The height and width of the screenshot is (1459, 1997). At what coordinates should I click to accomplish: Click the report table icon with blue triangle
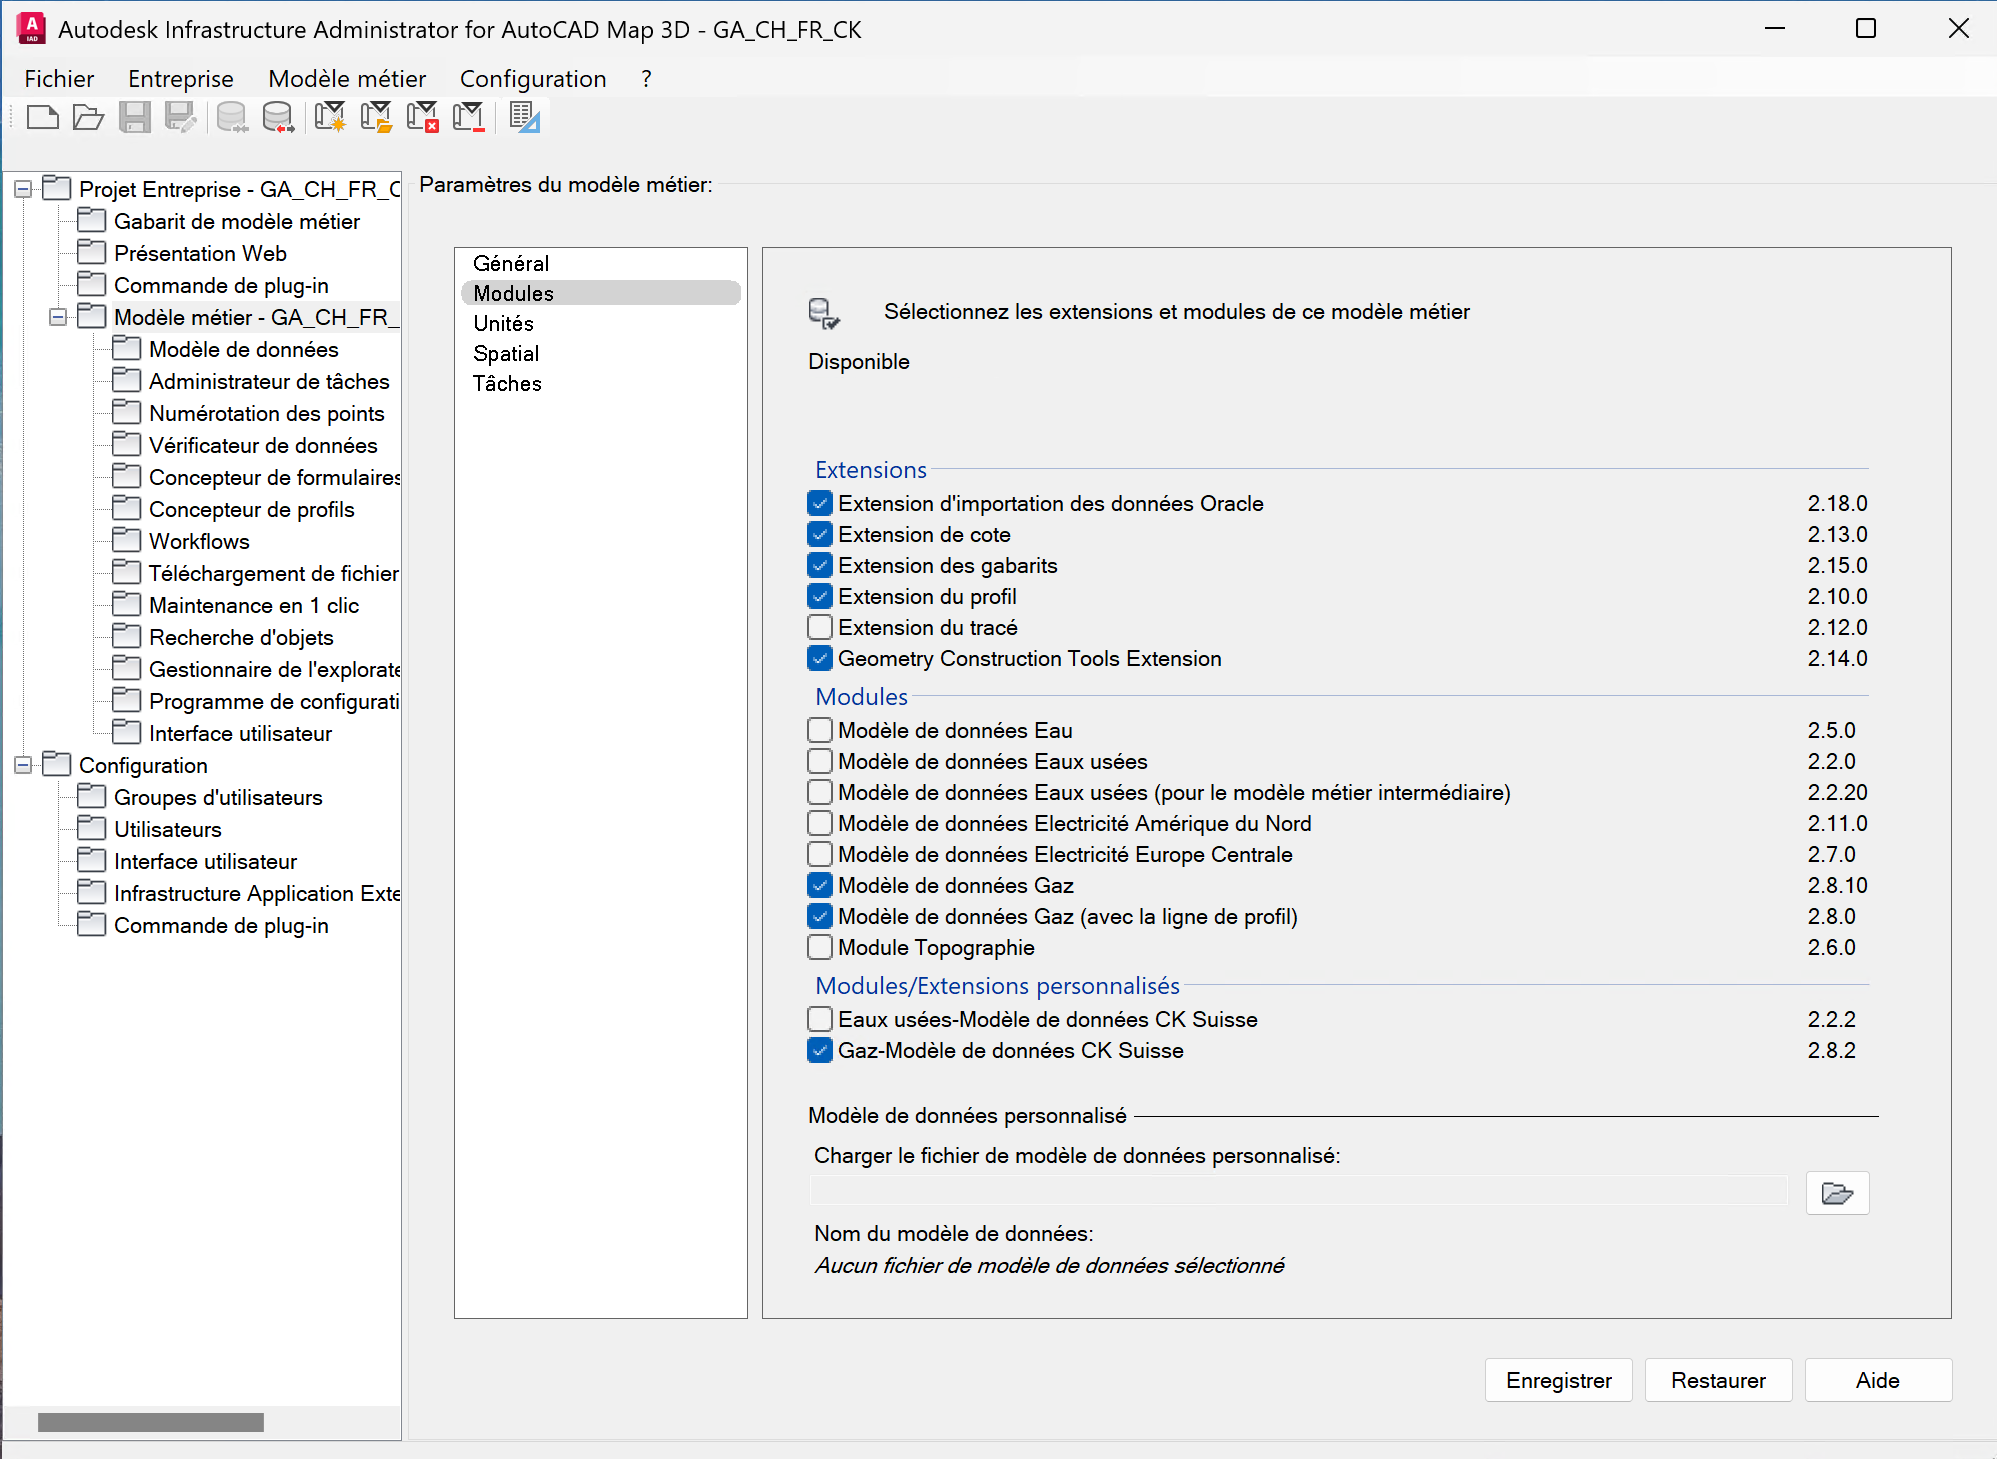524,118
